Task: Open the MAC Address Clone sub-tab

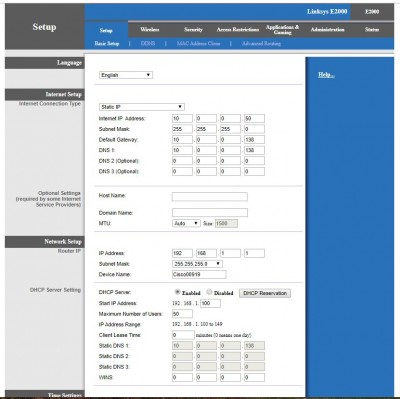Action: 198,43
